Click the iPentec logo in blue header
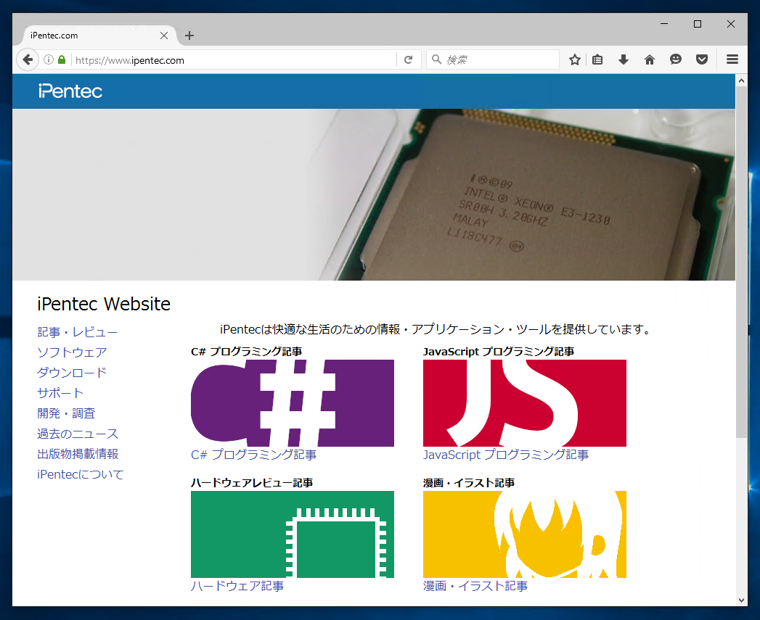The image size is (760, 620). pyautogui.click(x=70, y=91)
